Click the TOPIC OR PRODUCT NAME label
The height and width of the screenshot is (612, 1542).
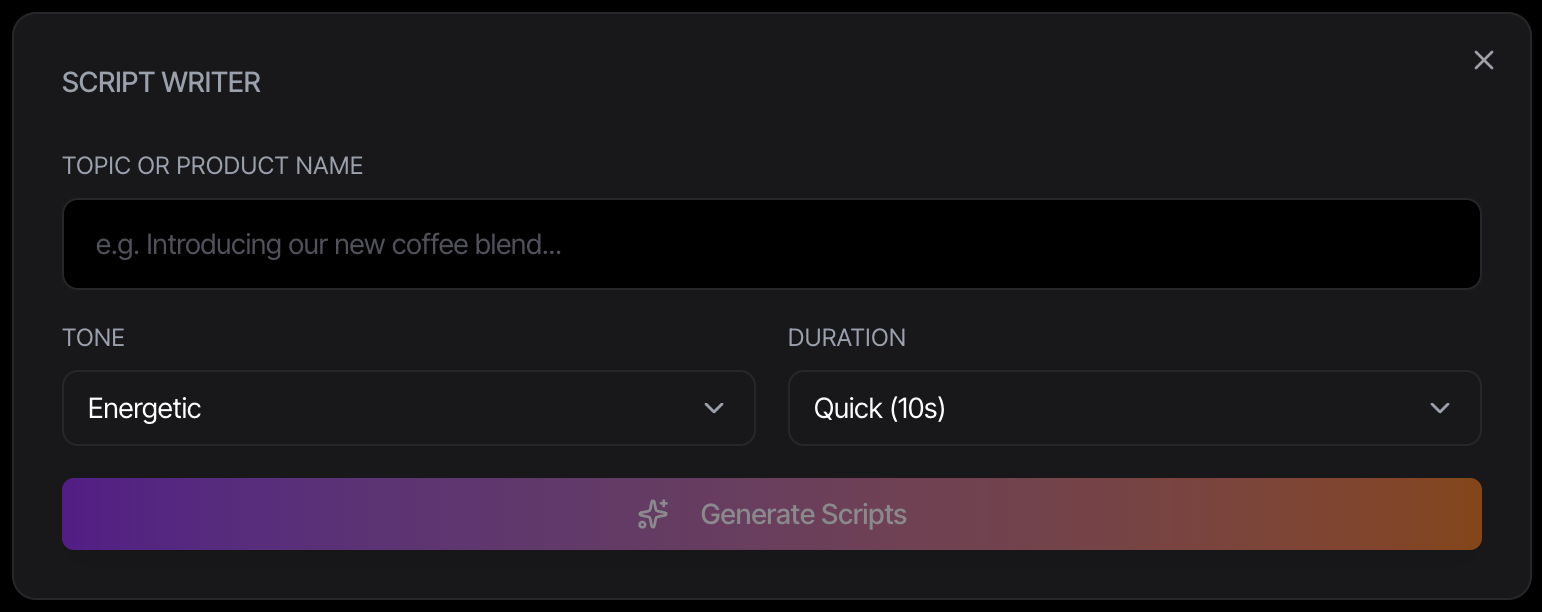(x=213, y=166)
